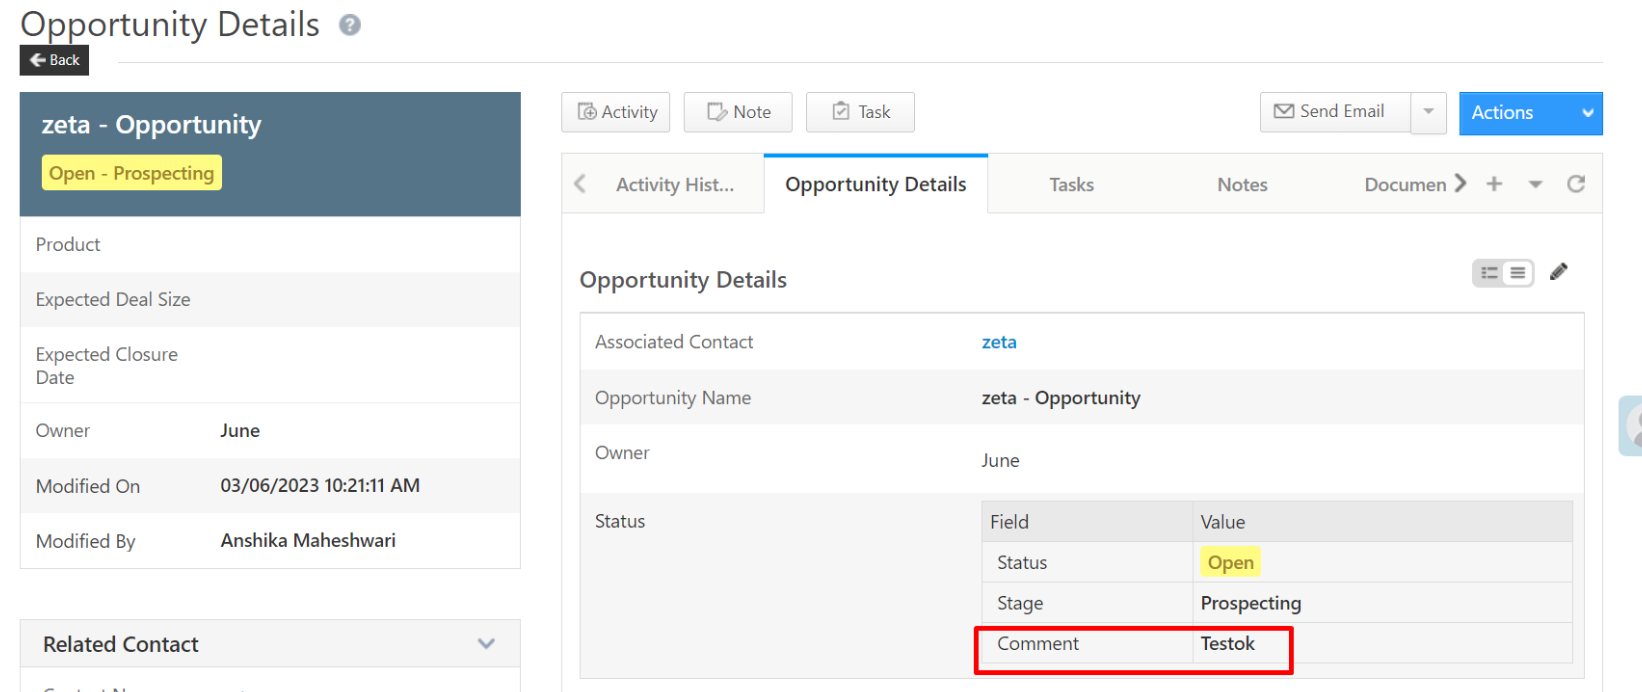The width and height of the screenshot is (1642, 692).
Task: Click the help question mark icon
Action: (x=349, y=25)
